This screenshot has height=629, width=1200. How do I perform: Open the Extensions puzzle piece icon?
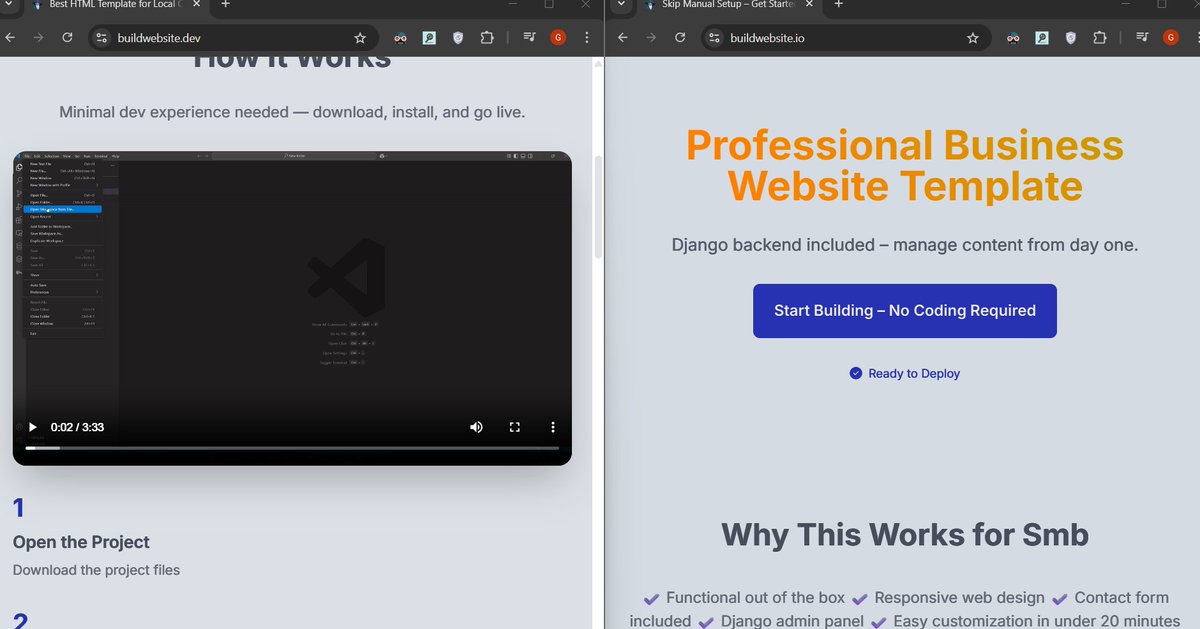[486, 37]
